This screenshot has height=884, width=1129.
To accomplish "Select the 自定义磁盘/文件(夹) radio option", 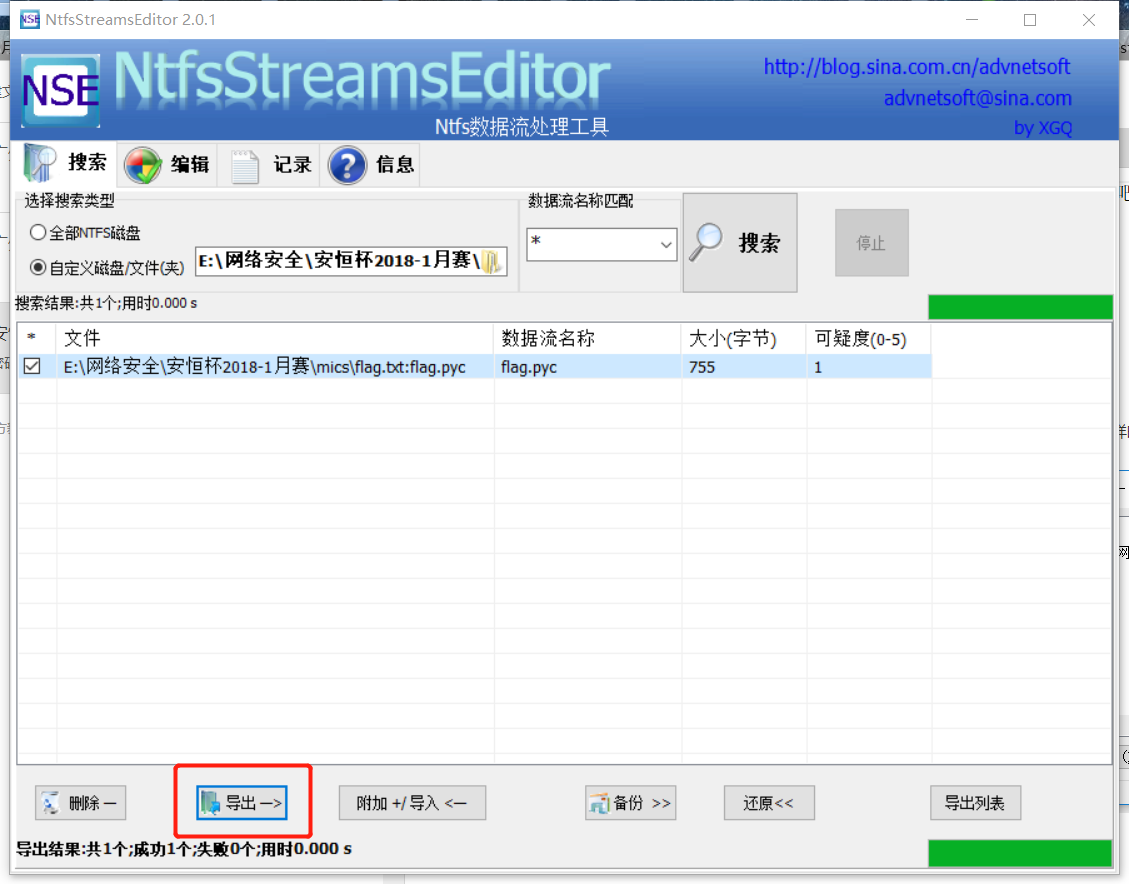I will click(37, 268).
